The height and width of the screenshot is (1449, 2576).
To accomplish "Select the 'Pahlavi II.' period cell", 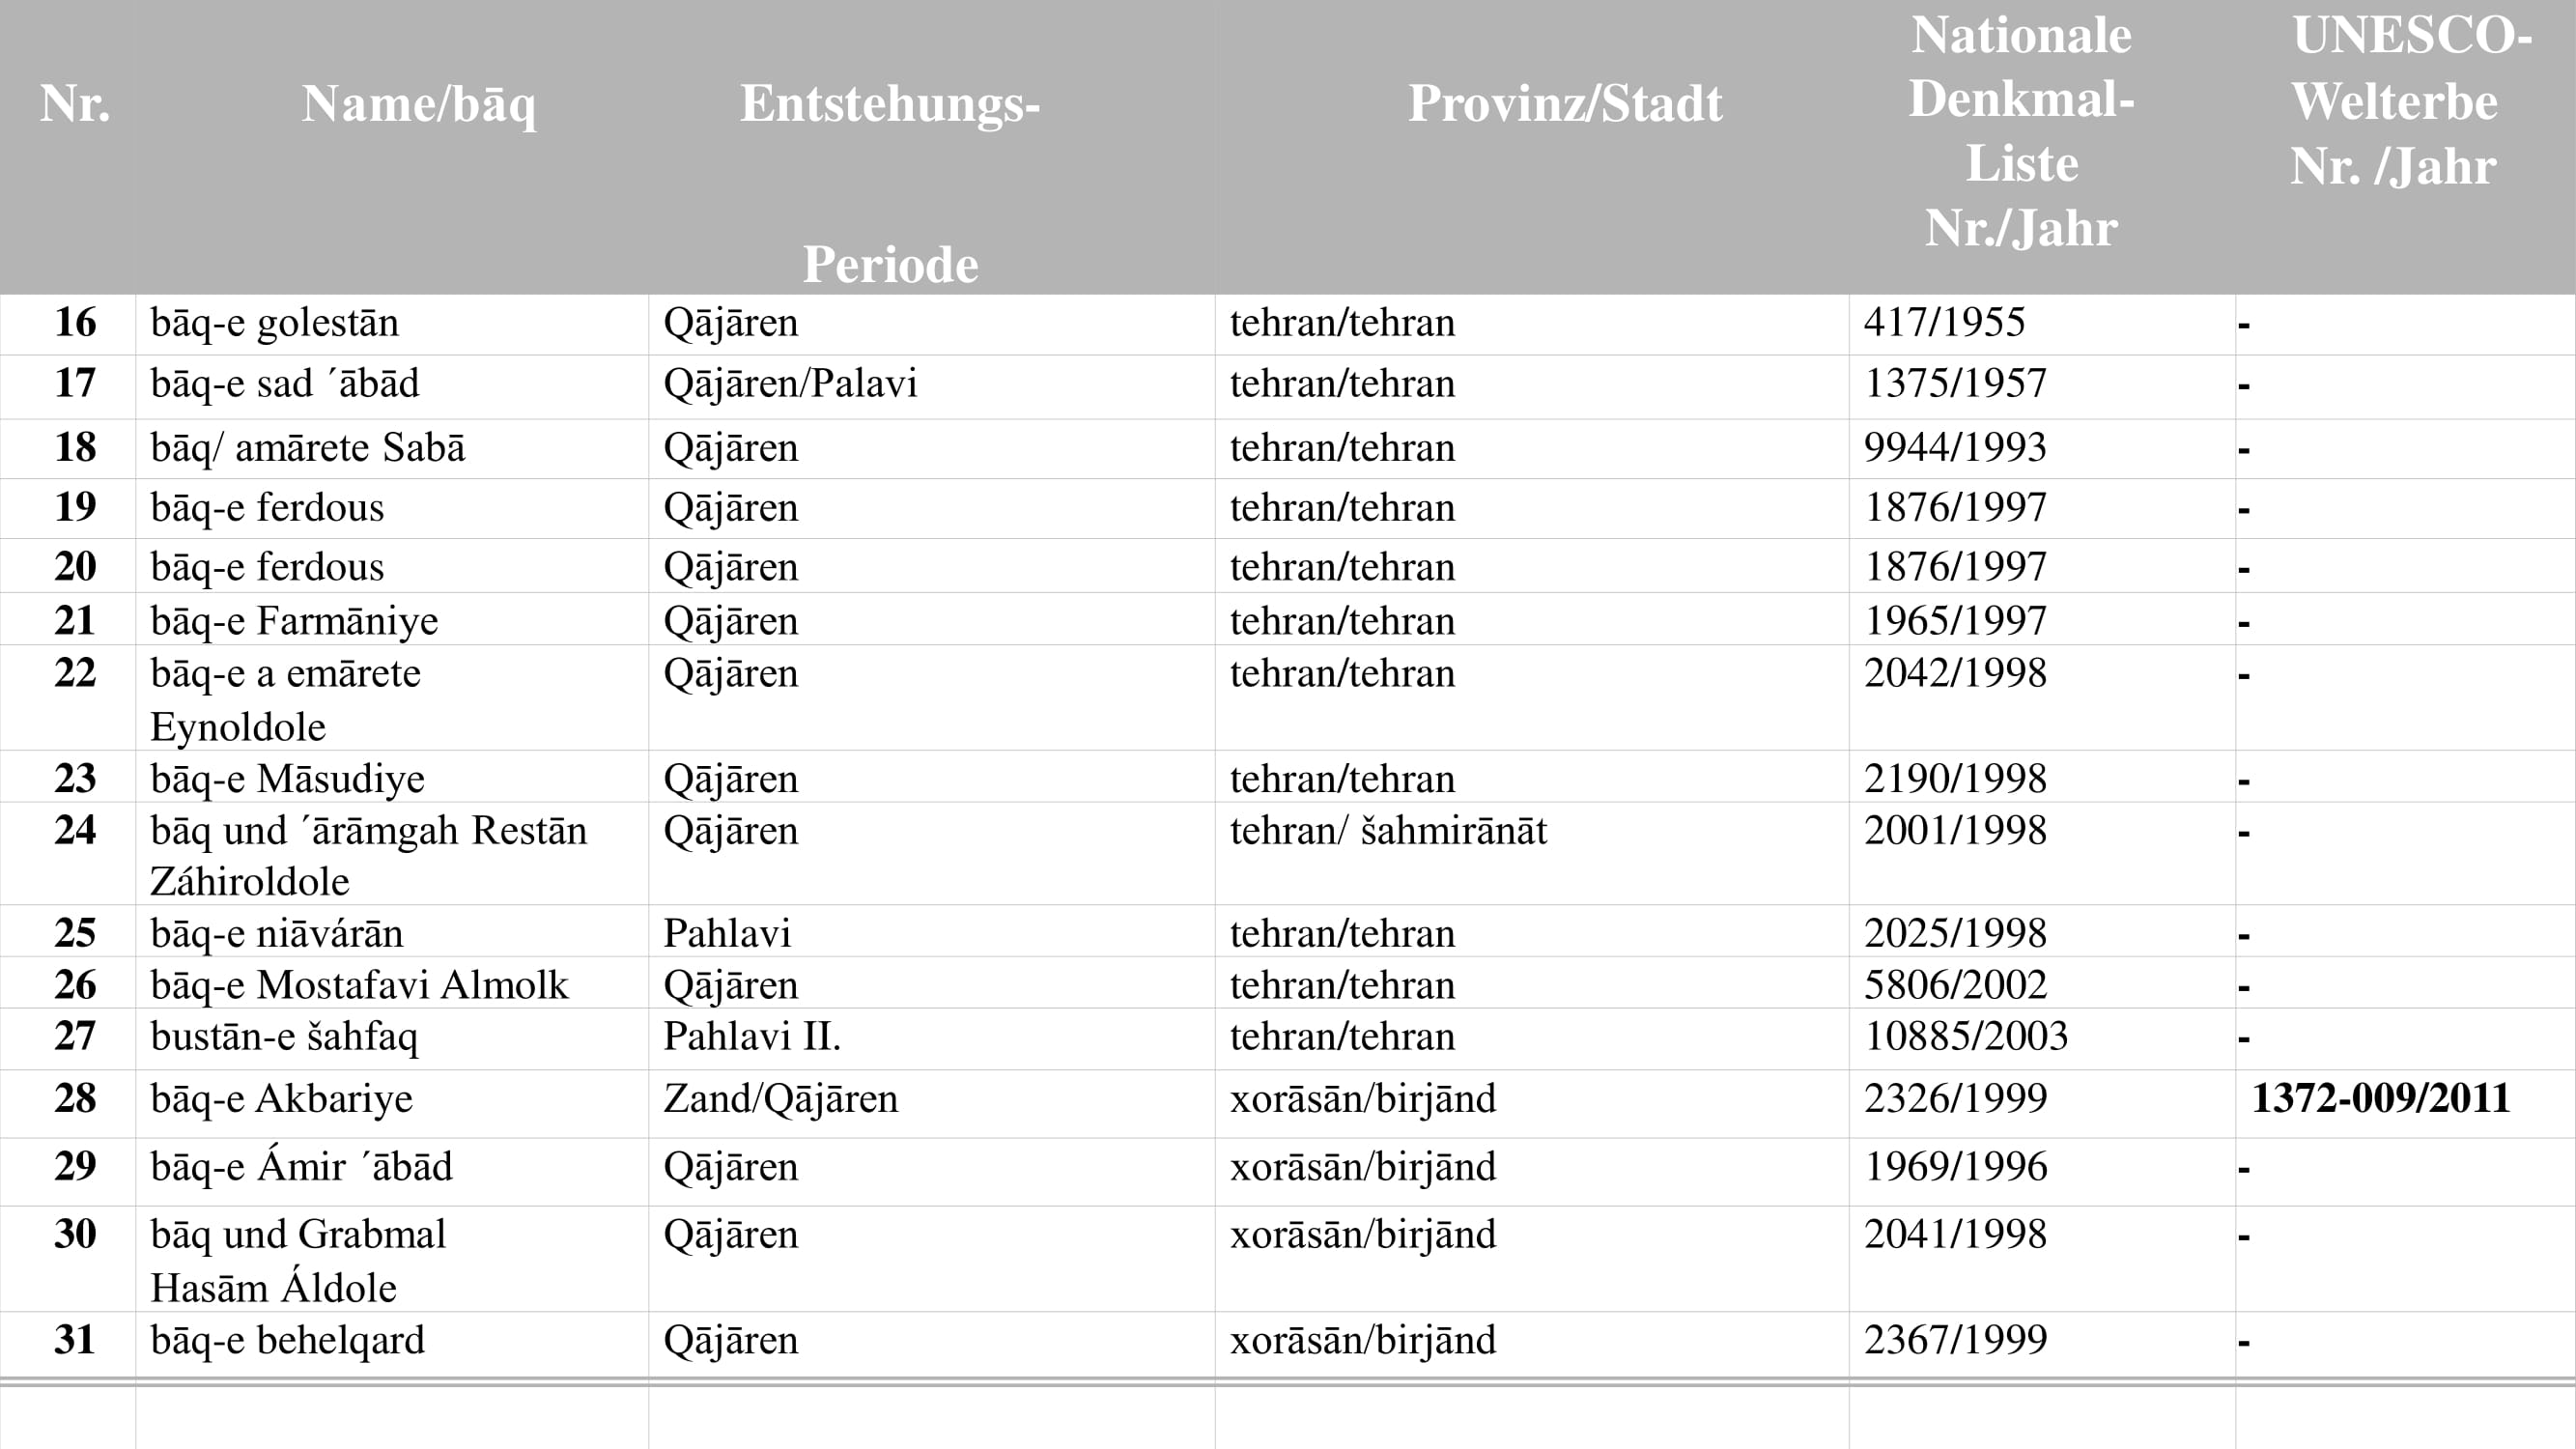I will [x=752, y=1035].
